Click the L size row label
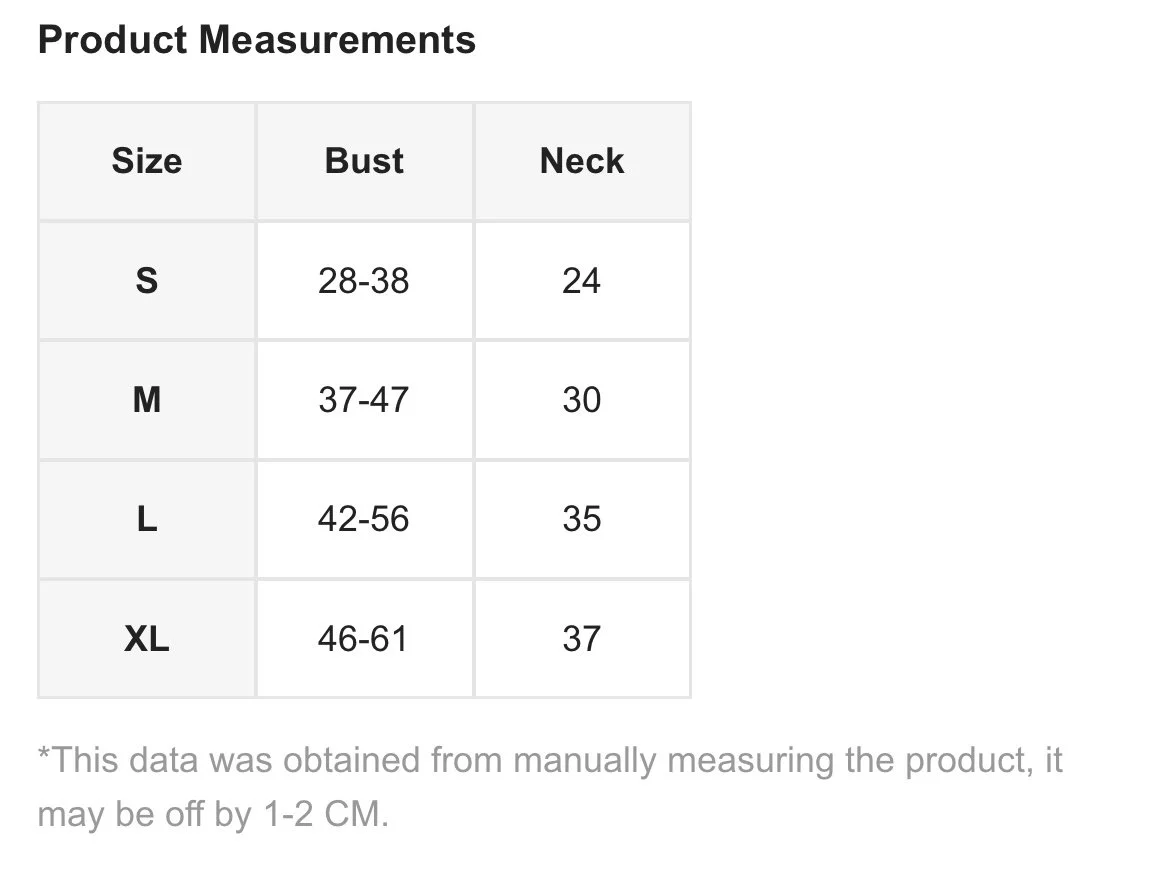The height and width of the screenshot is (895, 1170). [147, 519]
